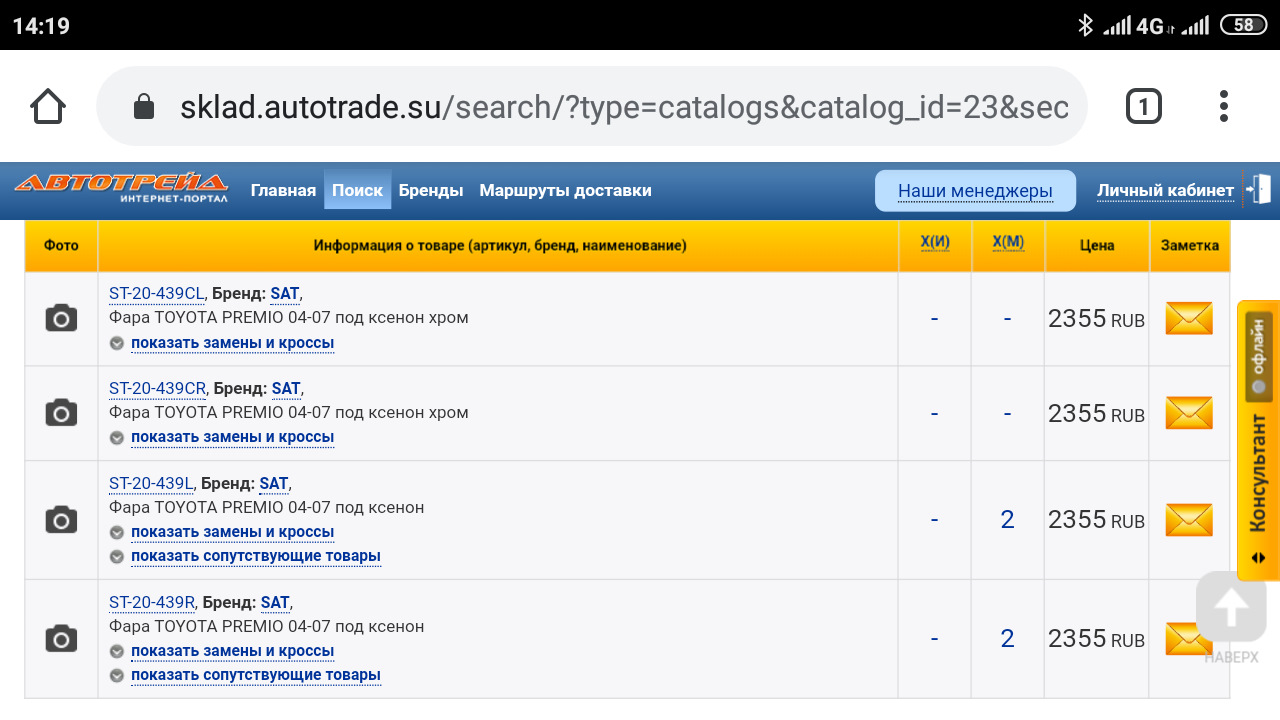Tap the 14:19 clock in status bar

click(41, 26)
